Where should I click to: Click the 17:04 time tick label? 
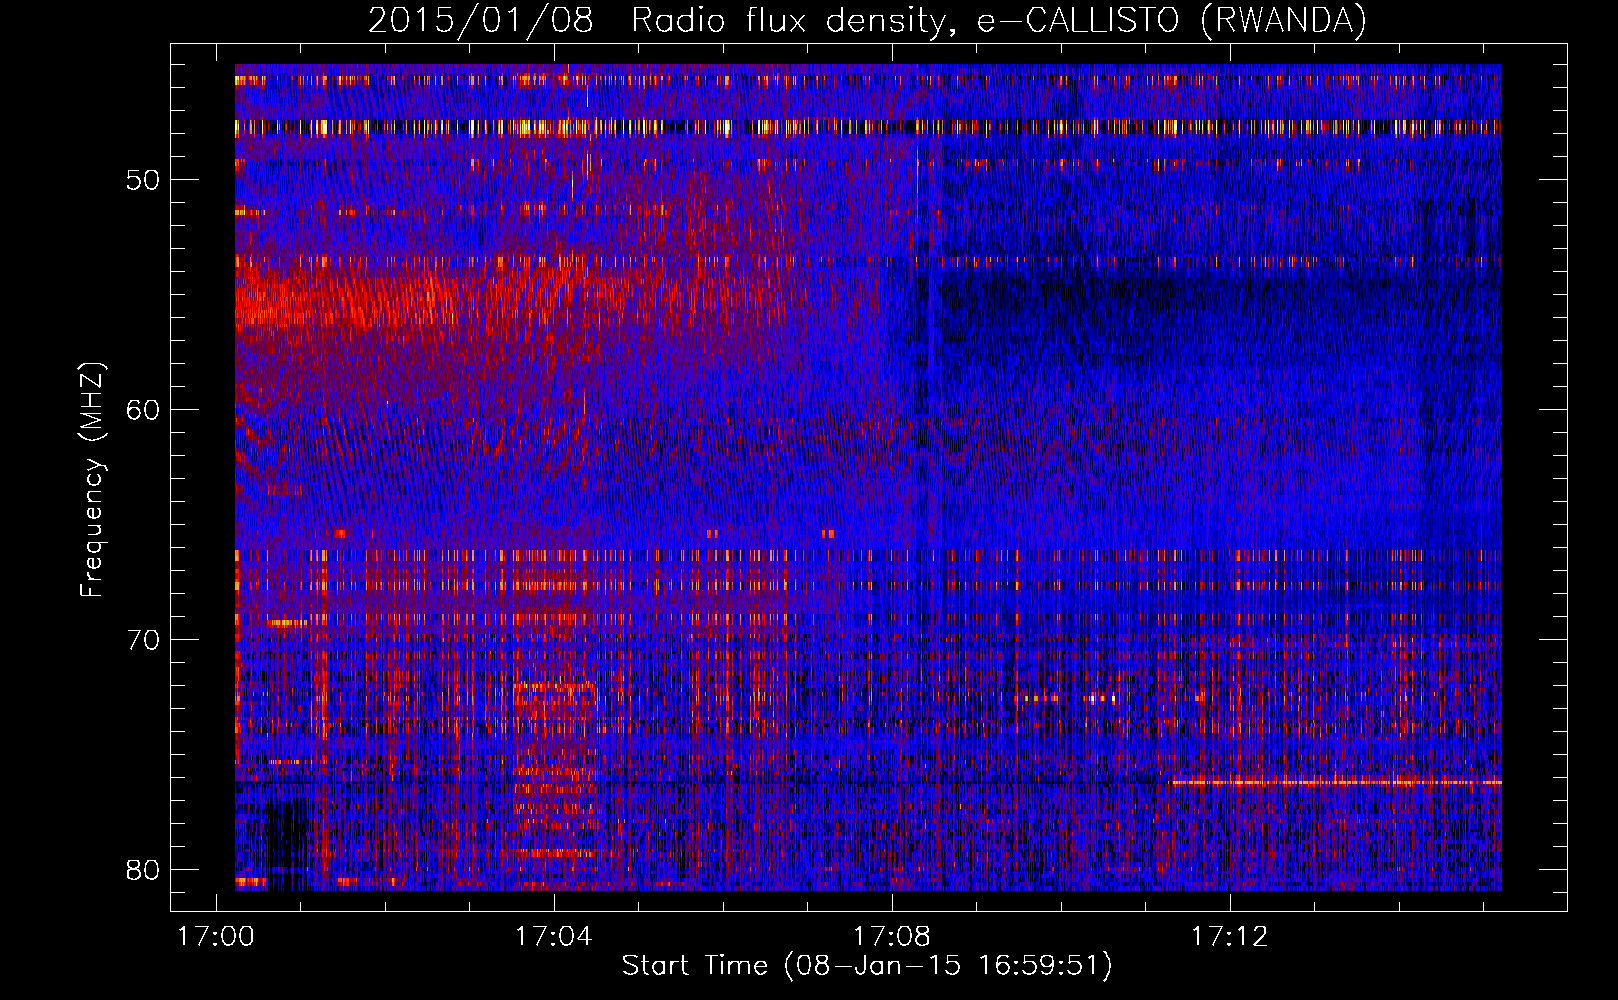tap(553, 937)
